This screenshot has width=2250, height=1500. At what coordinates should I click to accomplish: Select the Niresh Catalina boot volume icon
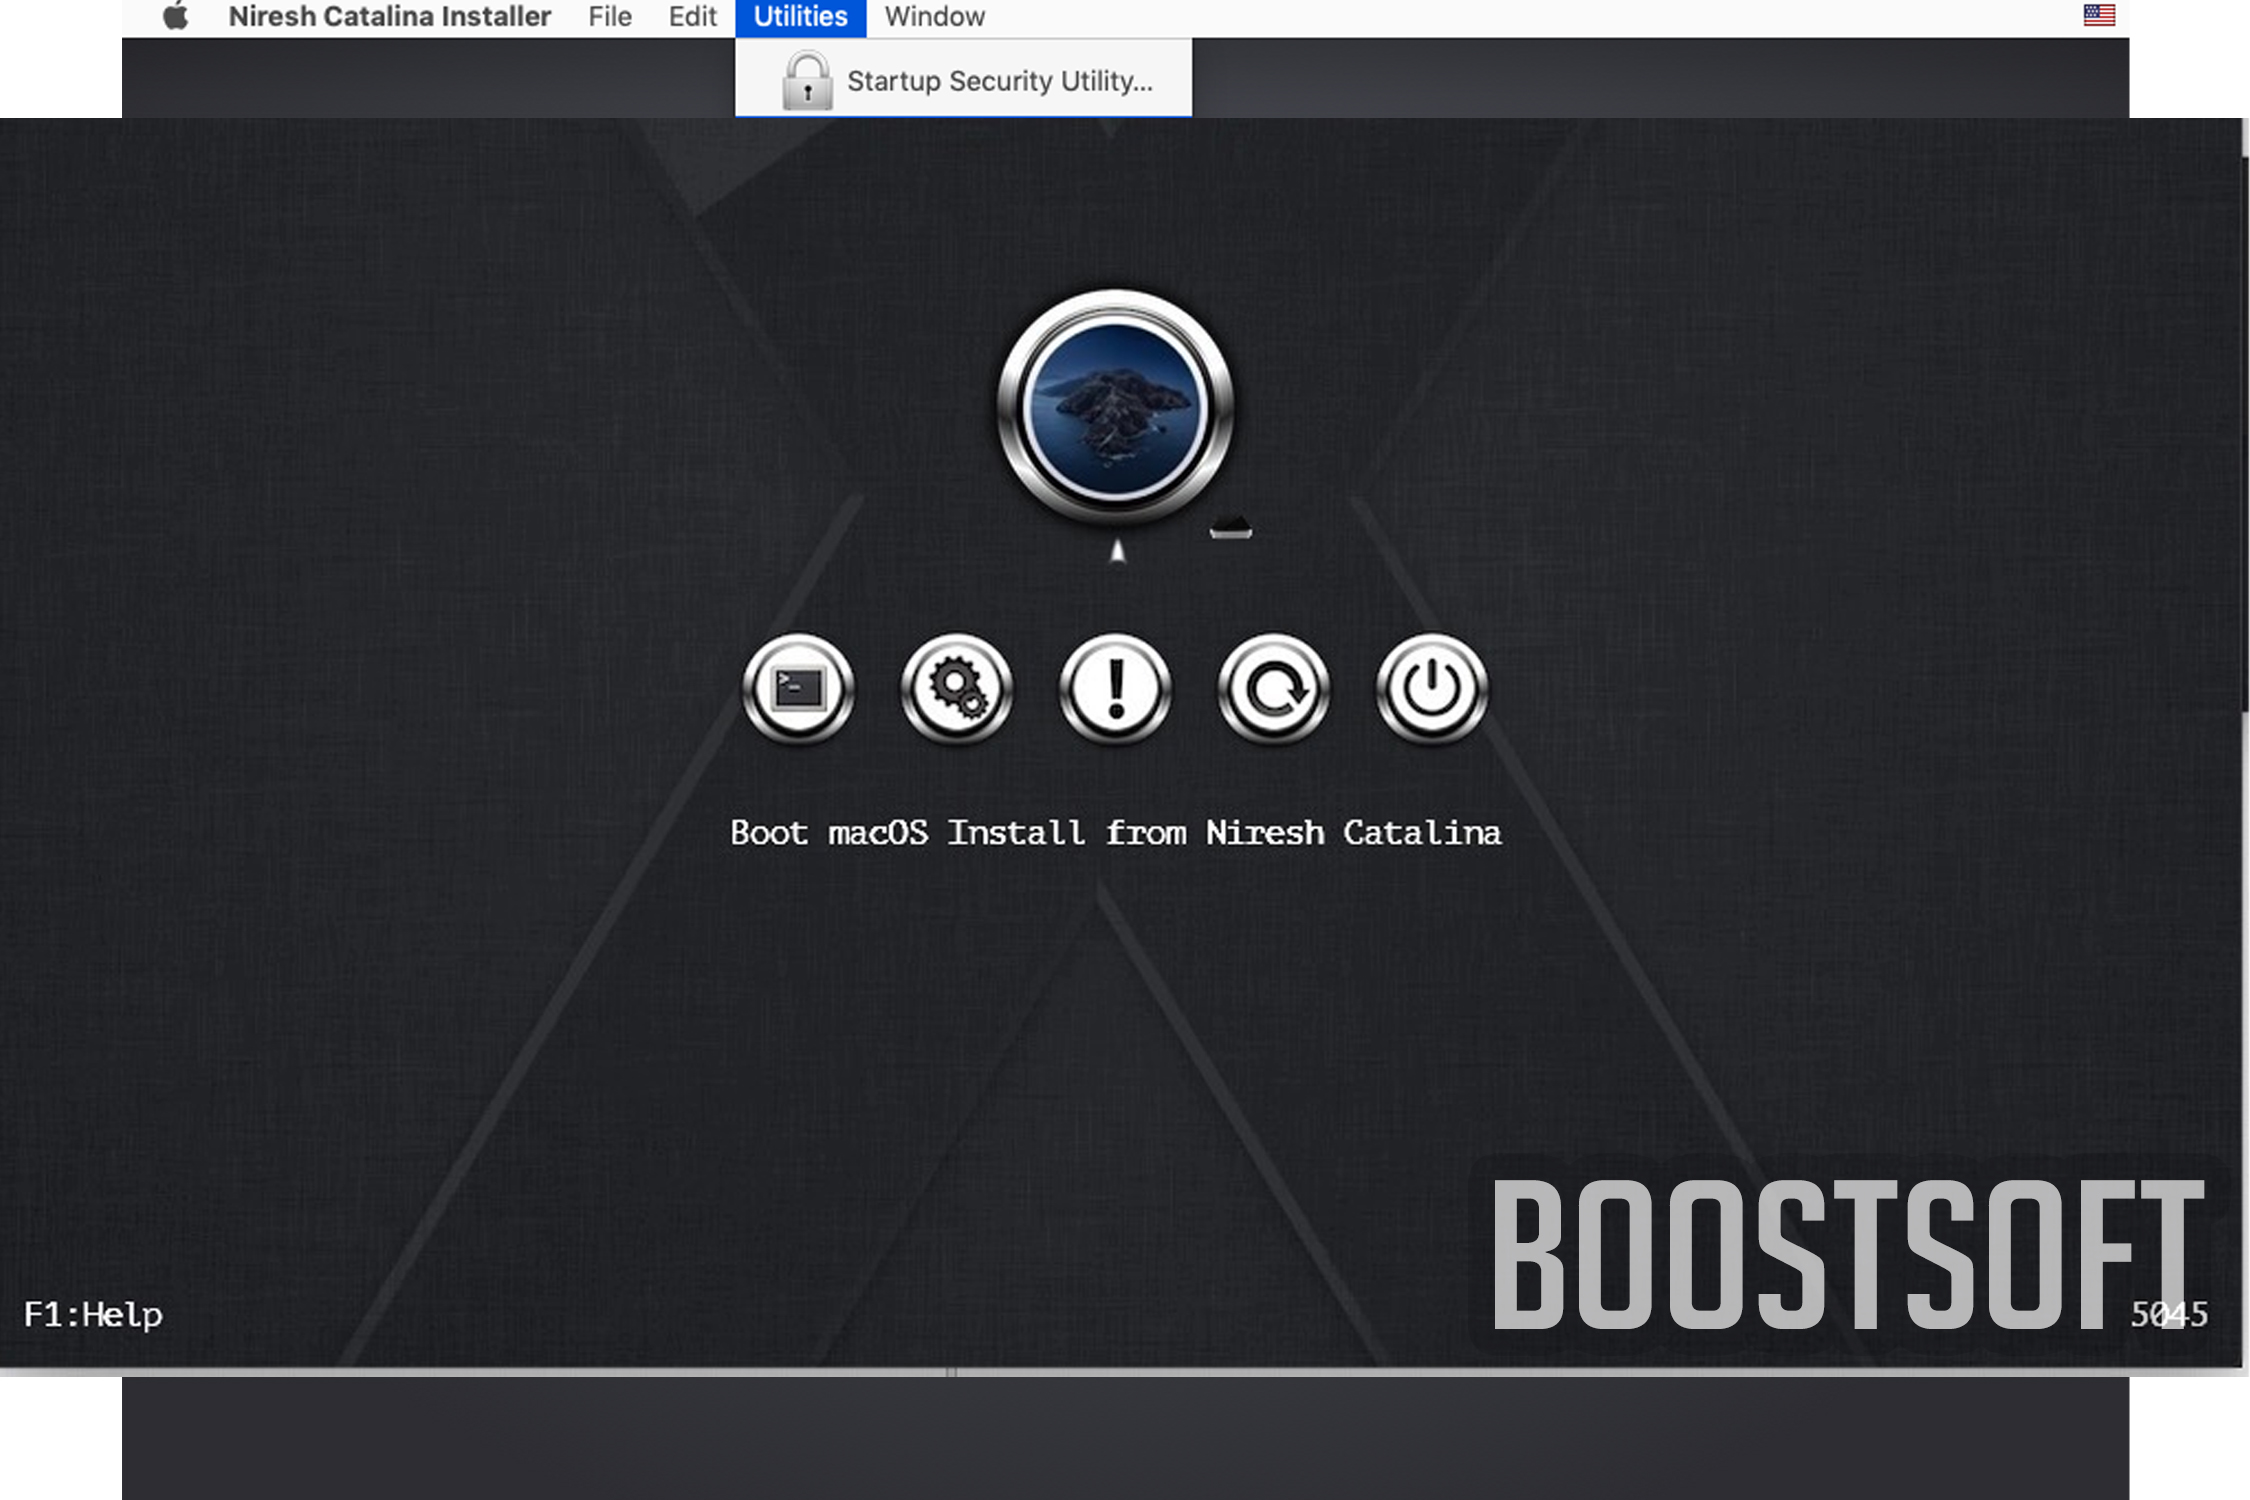coord(1115,408)
